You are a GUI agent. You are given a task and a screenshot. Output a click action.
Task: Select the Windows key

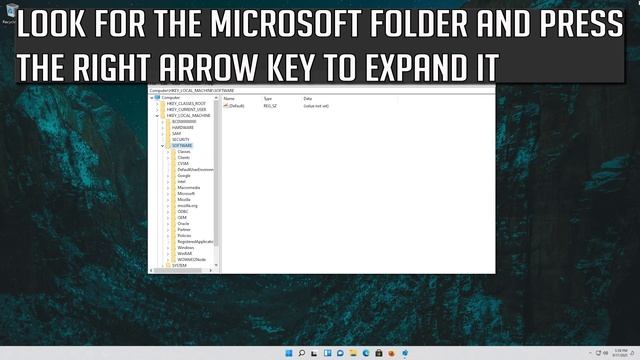pos(186,248)
